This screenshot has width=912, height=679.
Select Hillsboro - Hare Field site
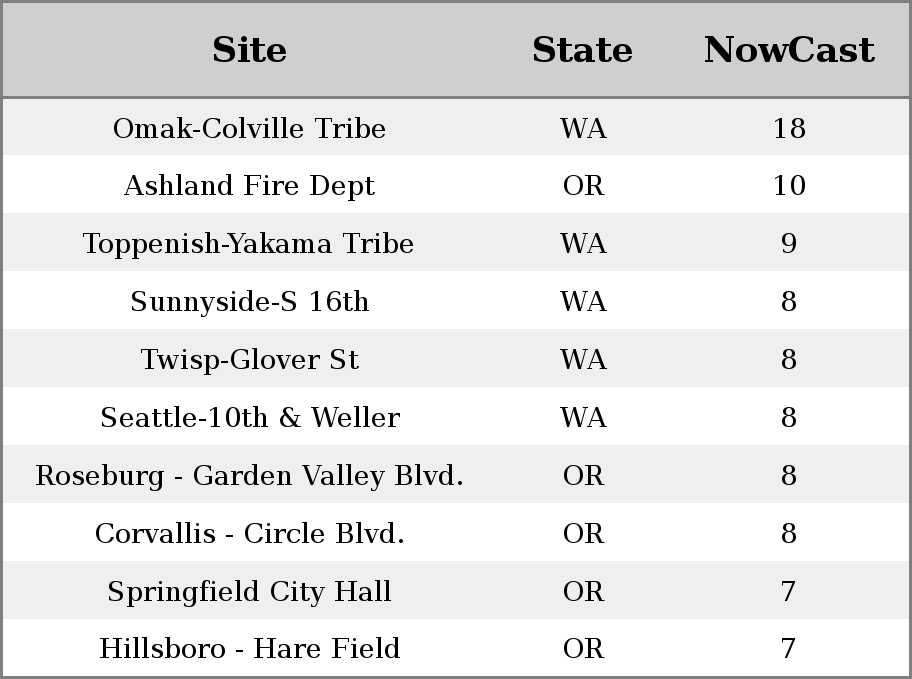tap(250, 648)
